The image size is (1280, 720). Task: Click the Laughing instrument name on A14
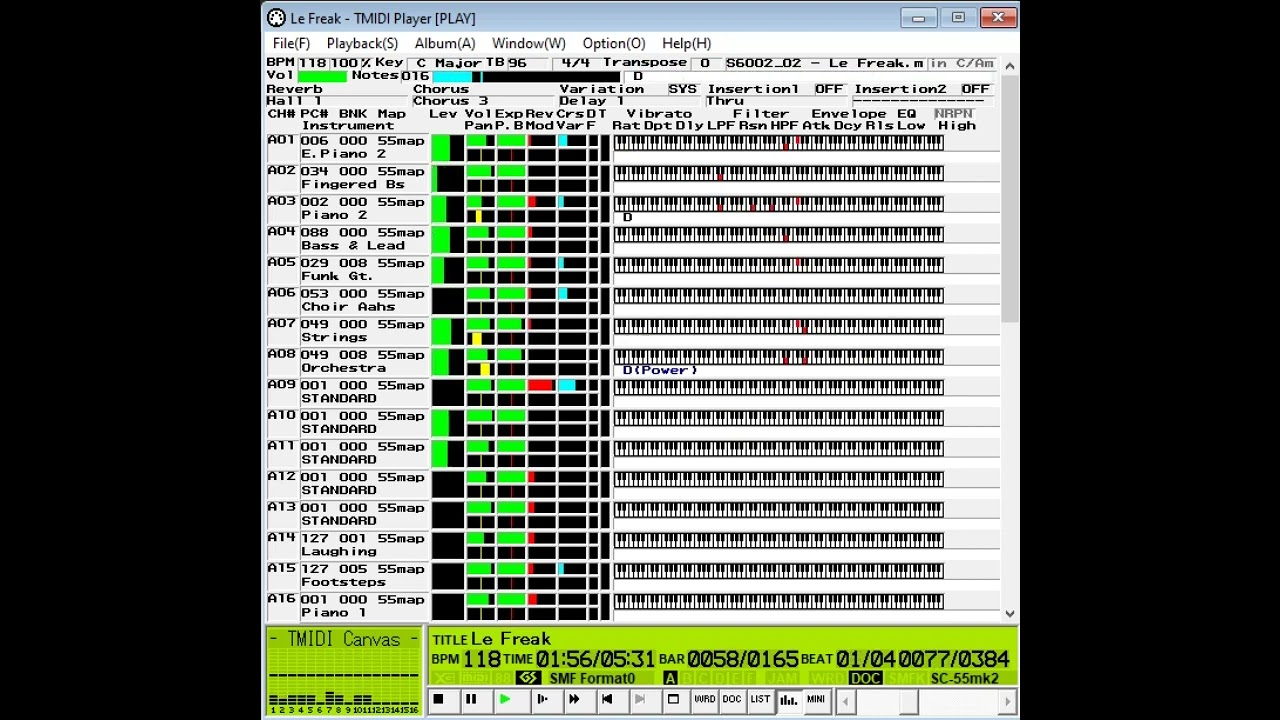point(339,551)
